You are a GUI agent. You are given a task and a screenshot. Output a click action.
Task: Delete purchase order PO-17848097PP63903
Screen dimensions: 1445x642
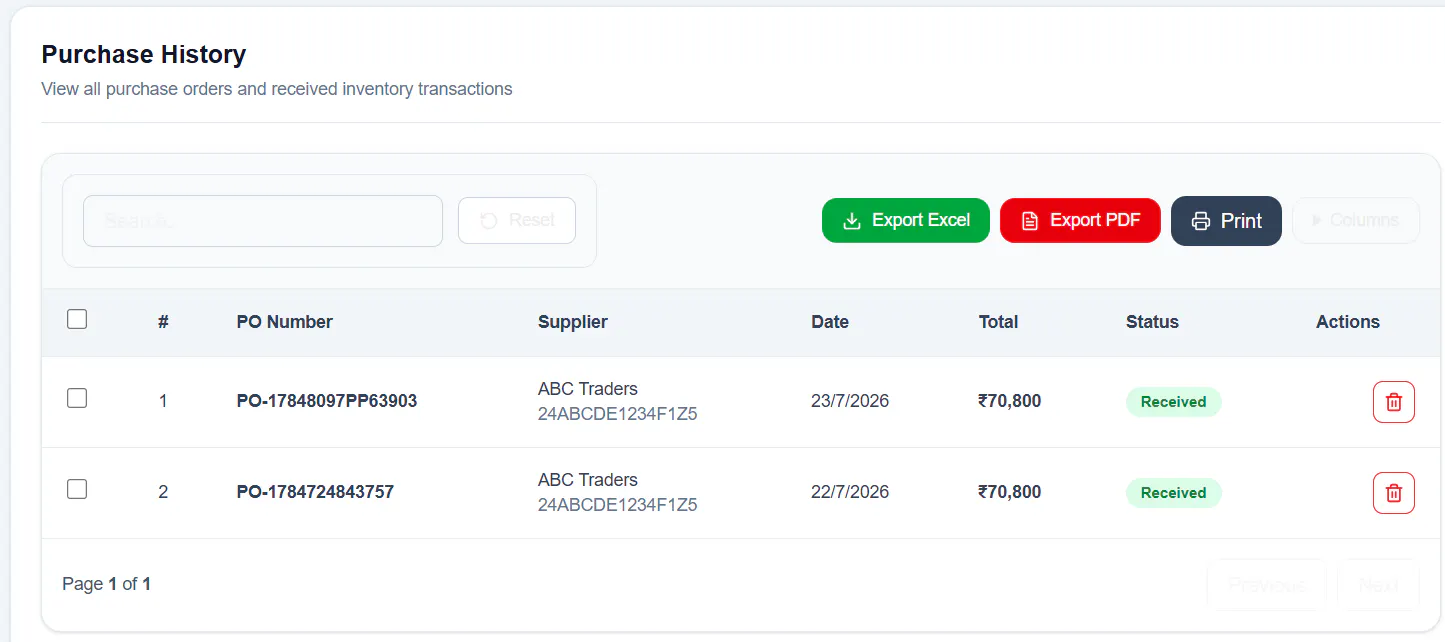coord(1393,402)
